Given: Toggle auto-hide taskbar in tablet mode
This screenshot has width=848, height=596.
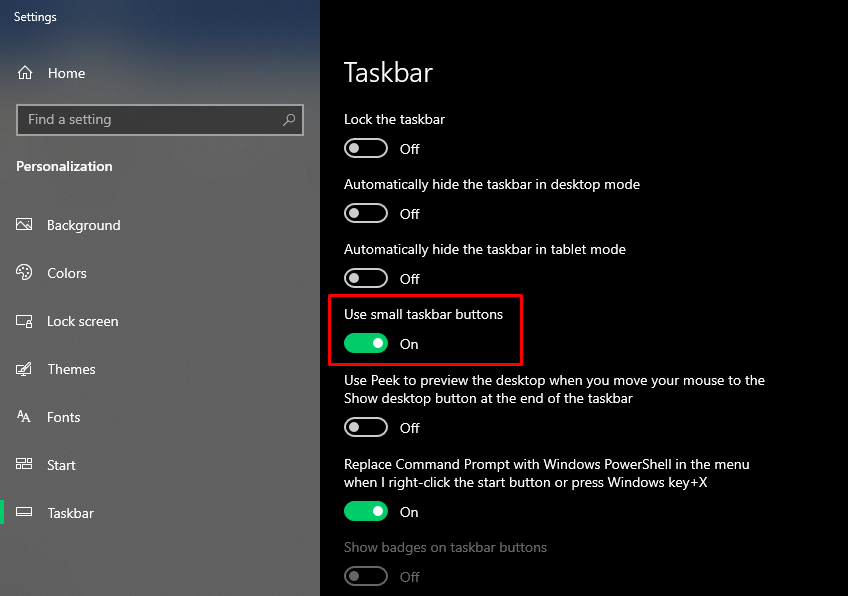Looking at the screenshot, I should (x=366, y=278).
